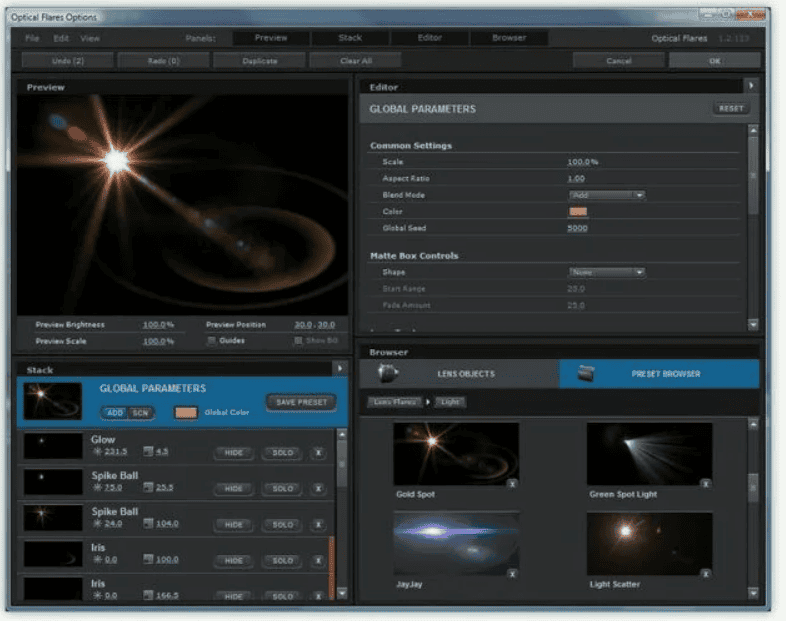Image resolution: width=786 pixels, height=621 pixels.
Task: Select the Gold Spot preset thumbnail
Action: (x=456, y=454)
